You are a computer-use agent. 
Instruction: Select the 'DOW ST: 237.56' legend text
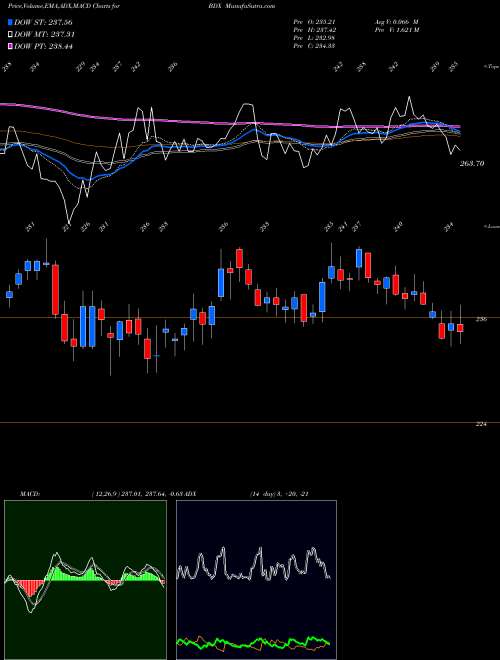[x=43, y=22]
